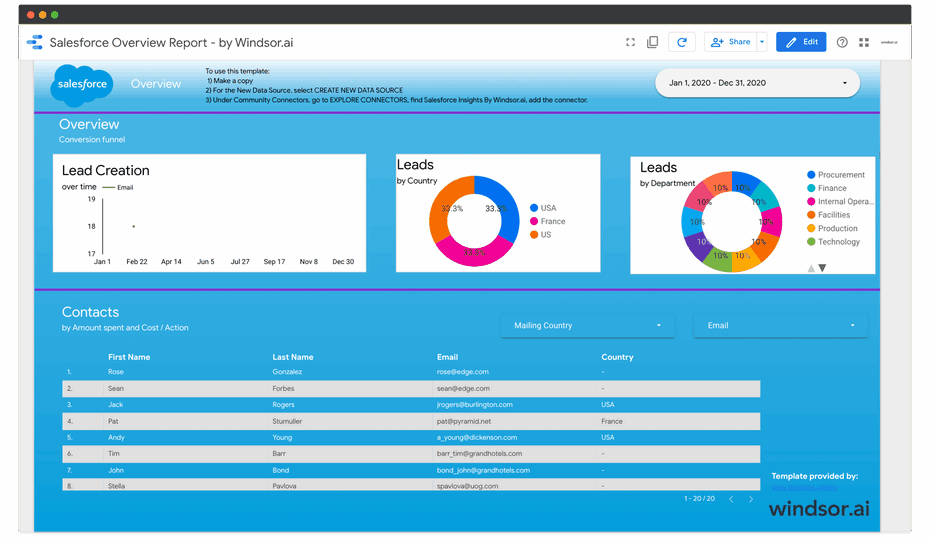This screenshot has width=930, height=538.
Task: Expand the Share options arrow
Action: tap(762, 42)
